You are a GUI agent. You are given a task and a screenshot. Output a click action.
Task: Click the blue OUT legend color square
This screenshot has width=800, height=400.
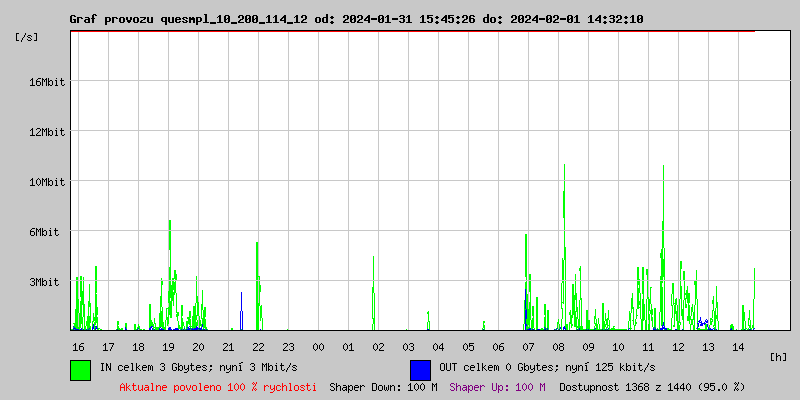tap(420, 369)
